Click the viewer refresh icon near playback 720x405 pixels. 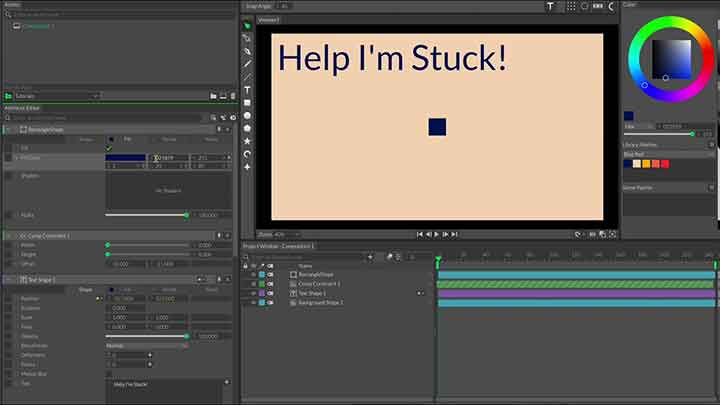(x=578, y=235)
